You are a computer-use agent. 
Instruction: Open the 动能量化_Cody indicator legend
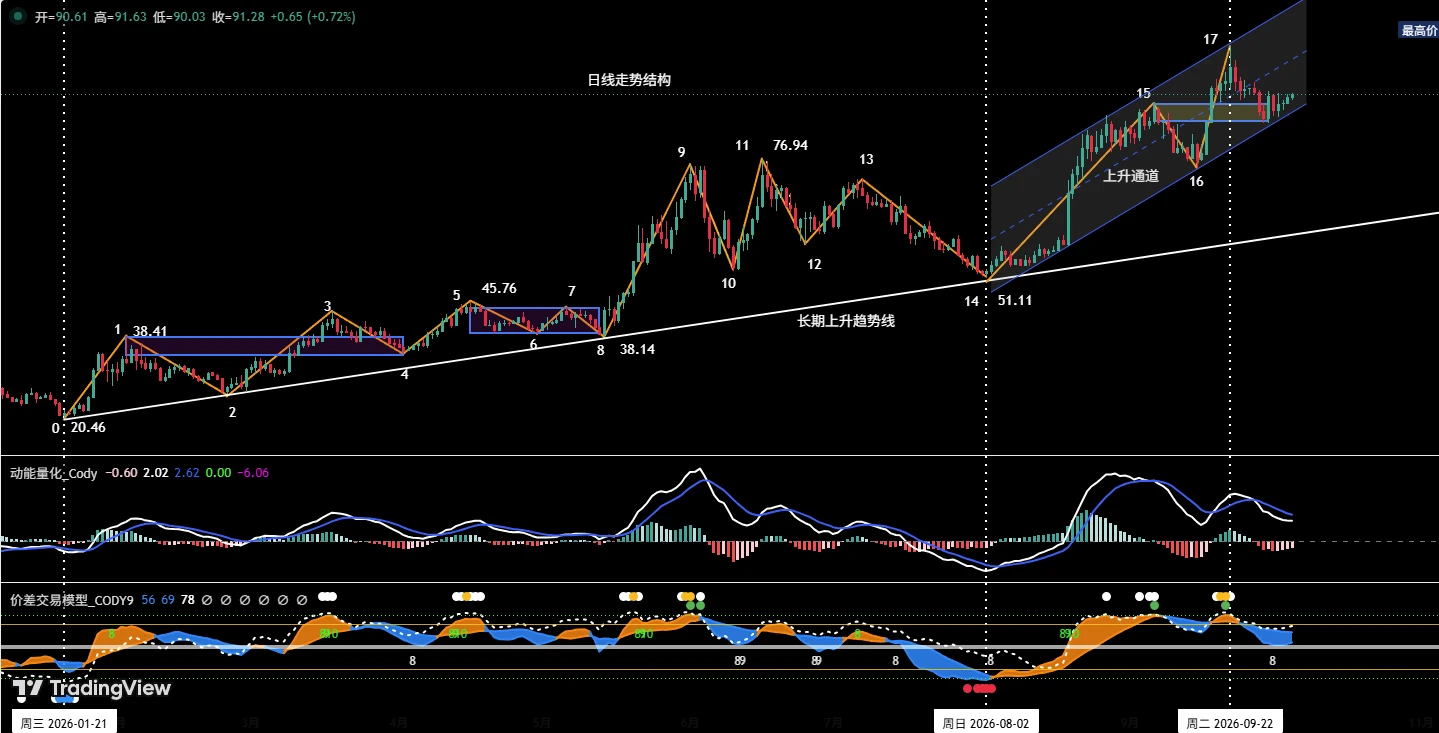pyautogui.click(x=53, y=473)
